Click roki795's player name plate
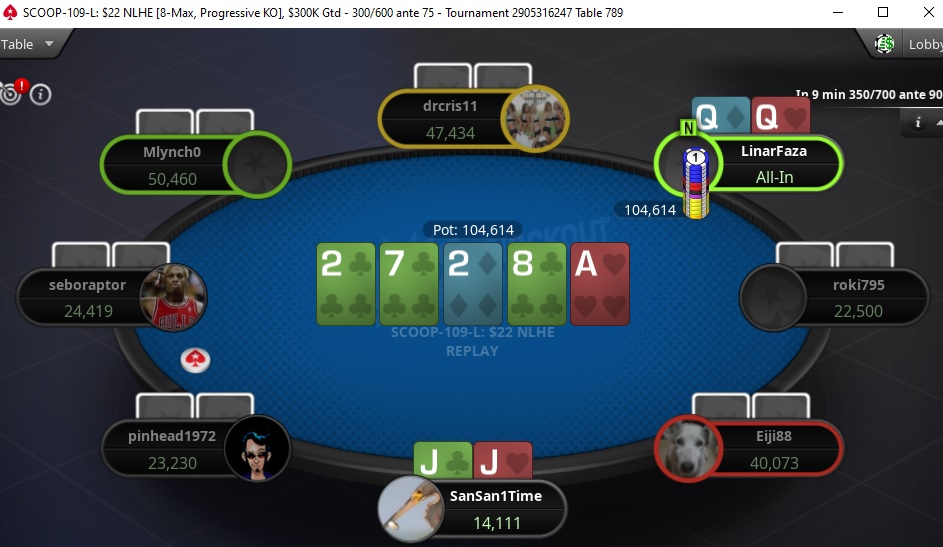Image resolution: width=943 pixels, height=547 pixels. (x=859, y=298)
